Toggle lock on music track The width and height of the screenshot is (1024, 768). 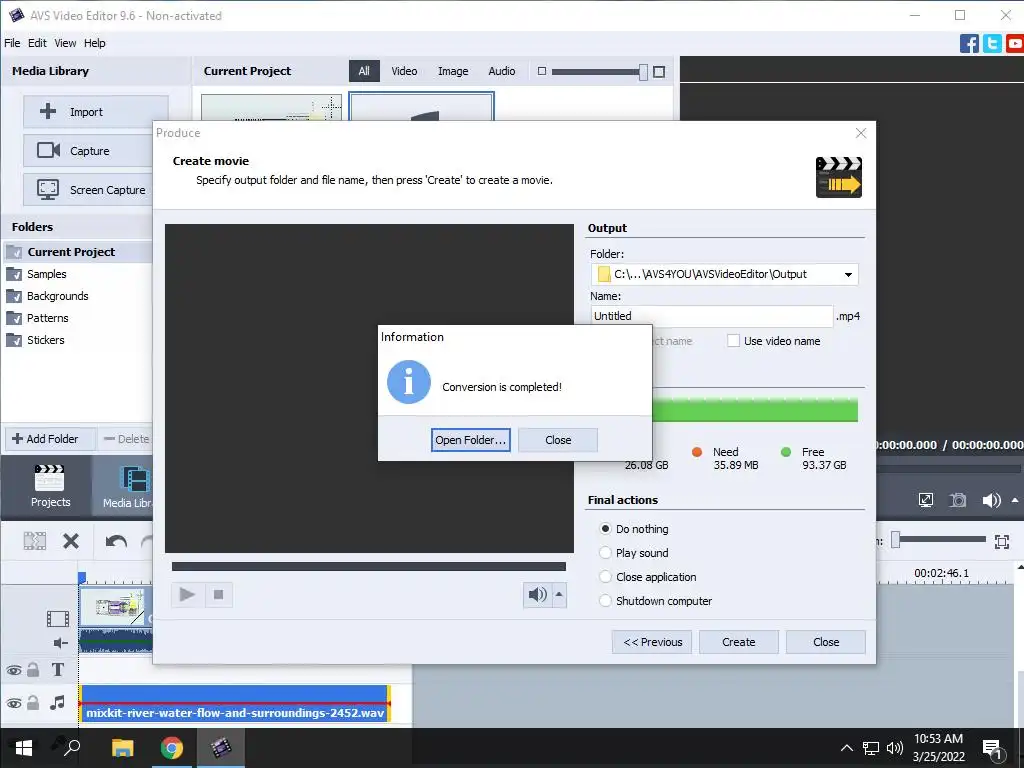pos(33,703)
